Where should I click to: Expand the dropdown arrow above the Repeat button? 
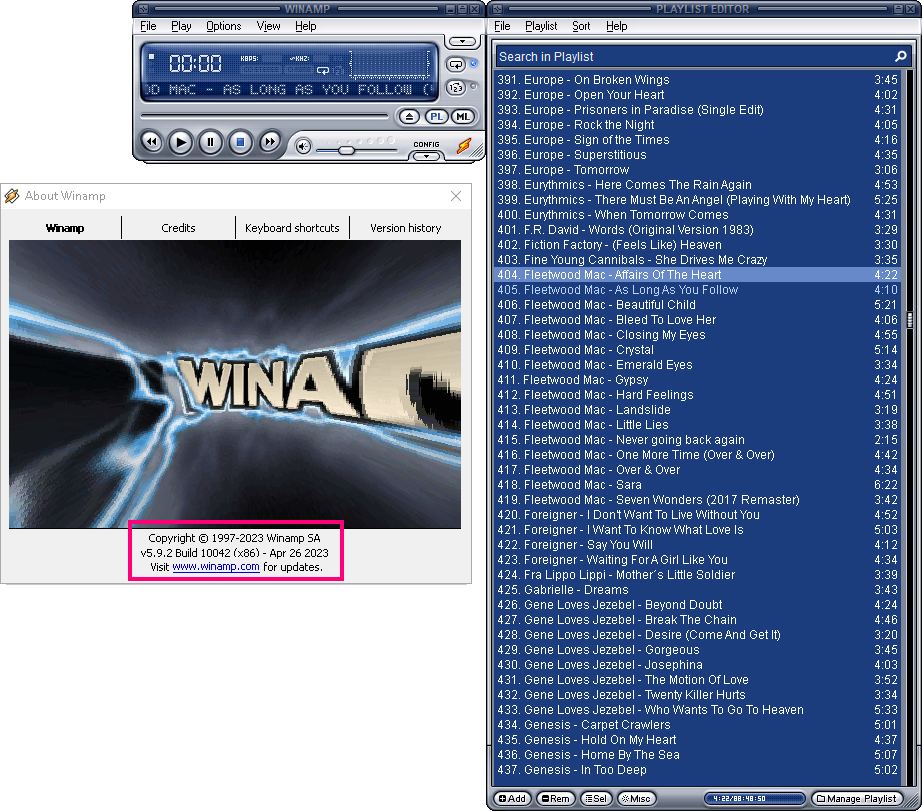[463, 42]
